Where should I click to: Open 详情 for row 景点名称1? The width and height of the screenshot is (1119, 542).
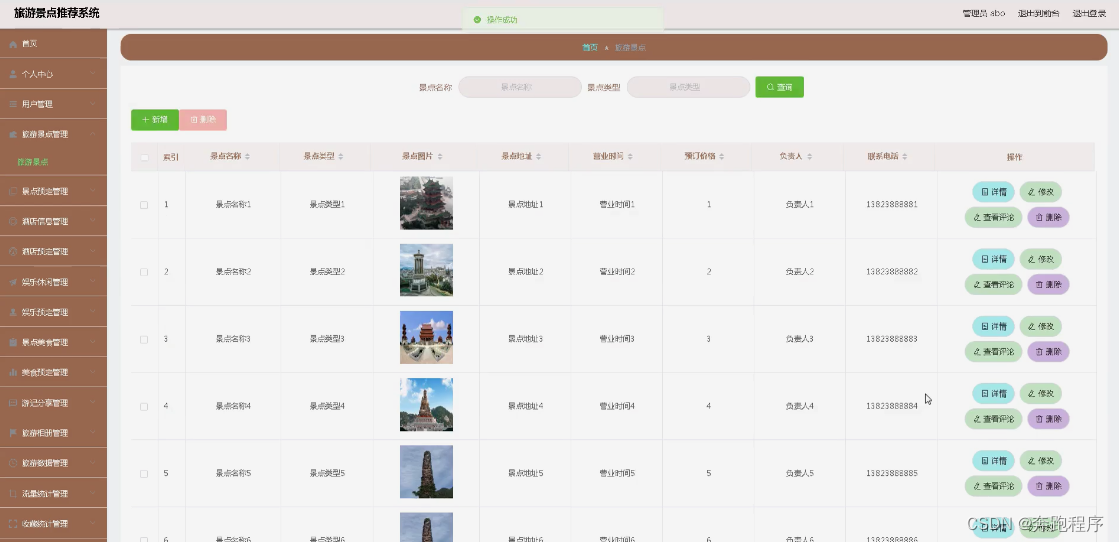tap(993, 192)
